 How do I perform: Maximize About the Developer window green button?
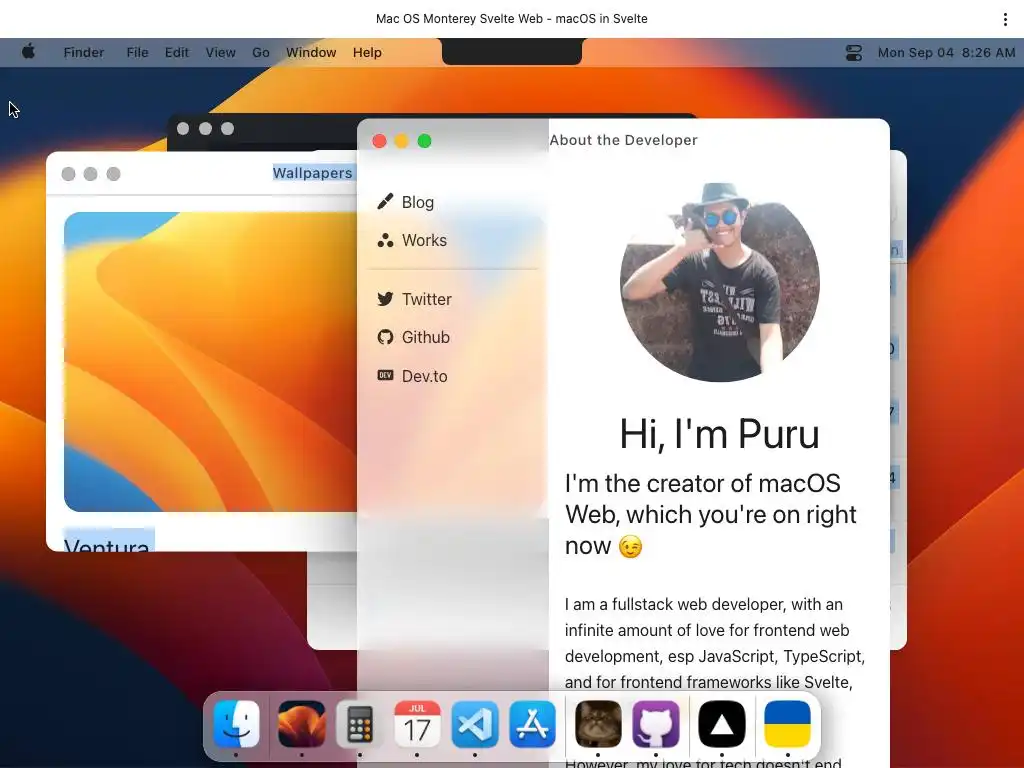click(x=424, y=141)
